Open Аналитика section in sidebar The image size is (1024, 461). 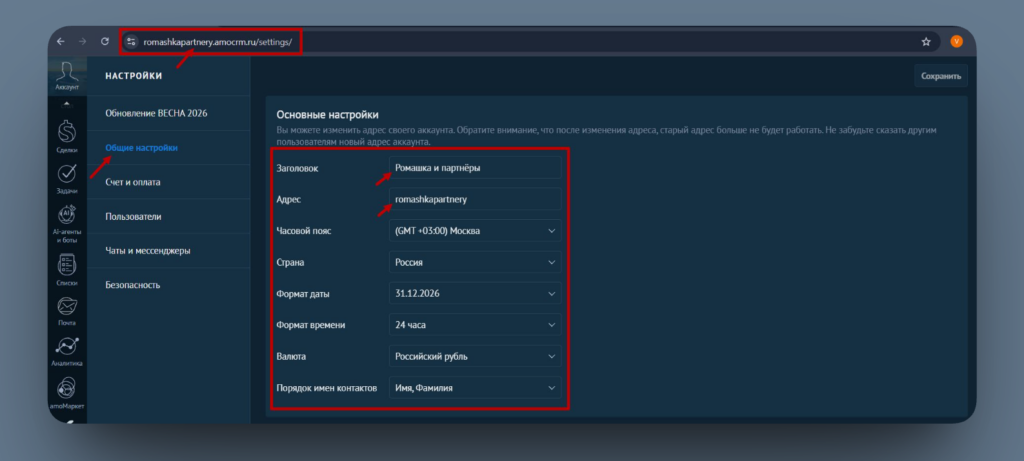coord(67,351)
